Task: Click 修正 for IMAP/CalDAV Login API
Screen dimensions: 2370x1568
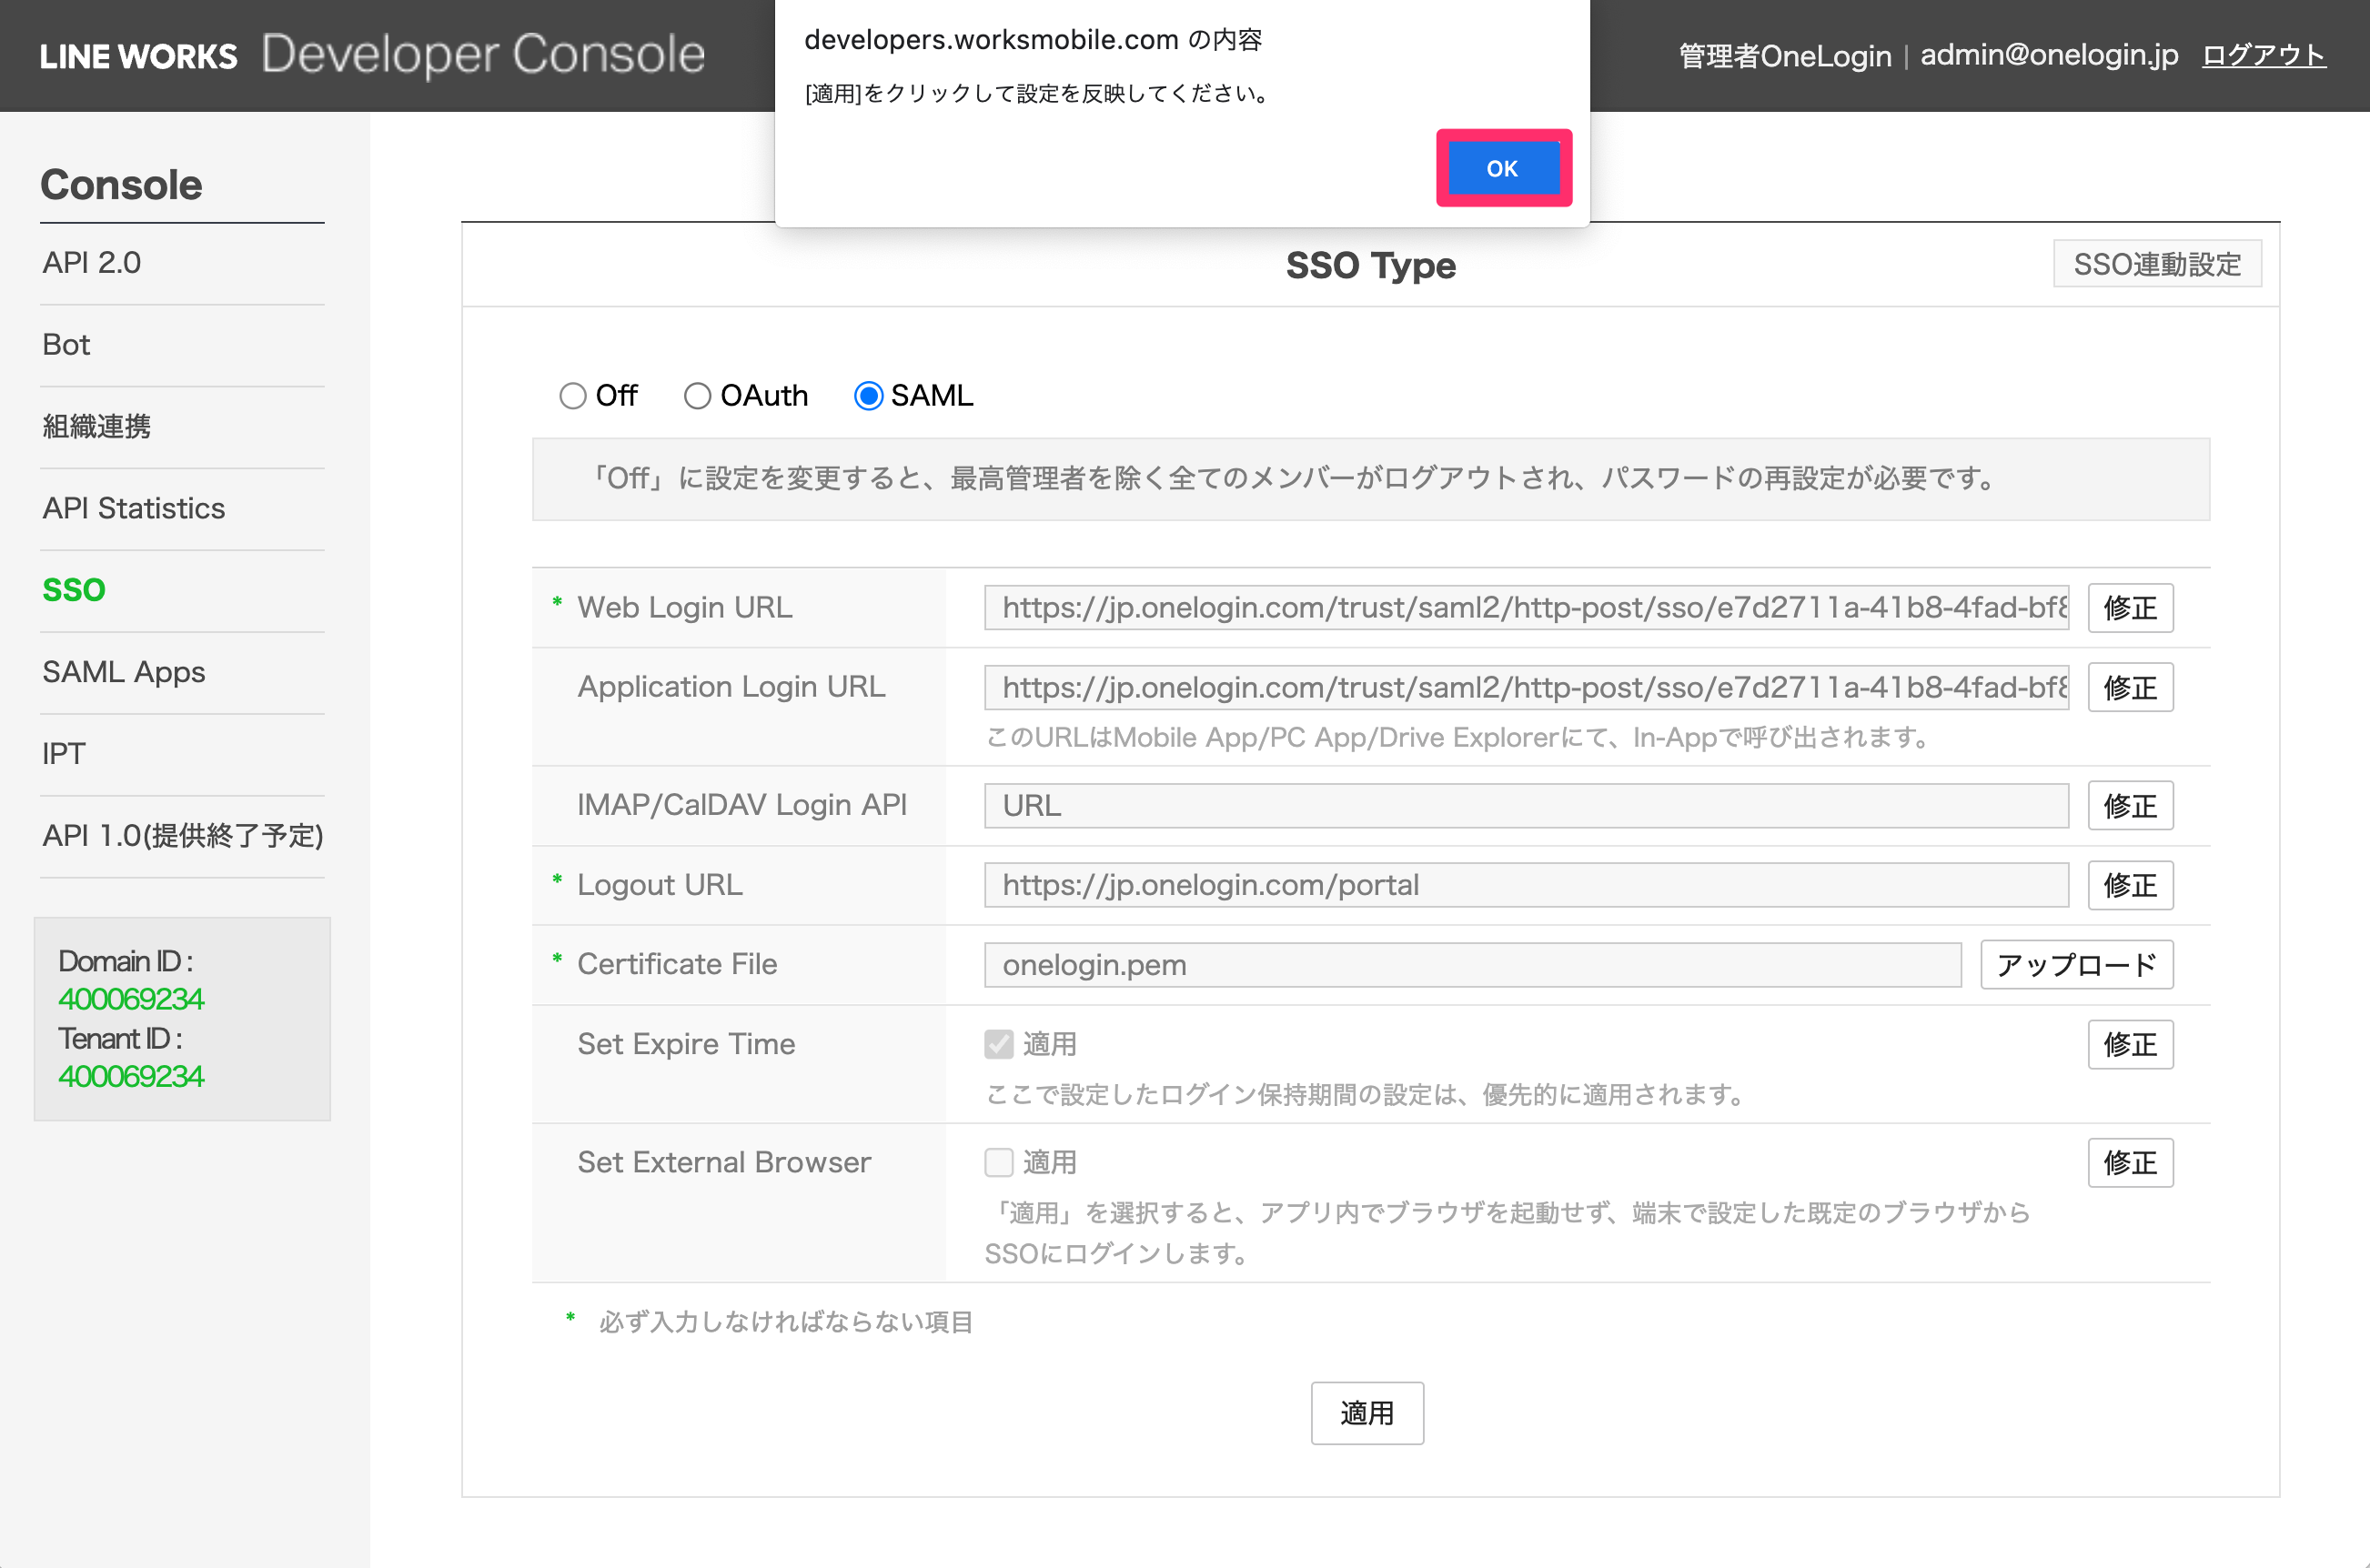Action: click(x=2130, y=806)
